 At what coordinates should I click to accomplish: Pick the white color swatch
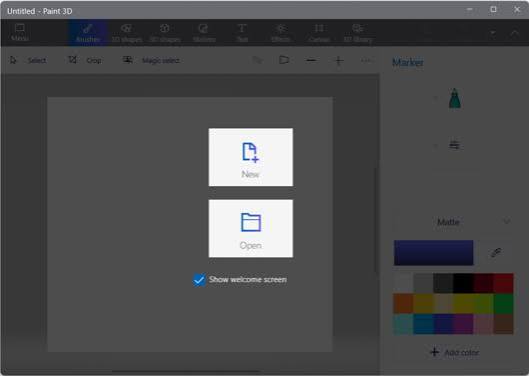403,283
